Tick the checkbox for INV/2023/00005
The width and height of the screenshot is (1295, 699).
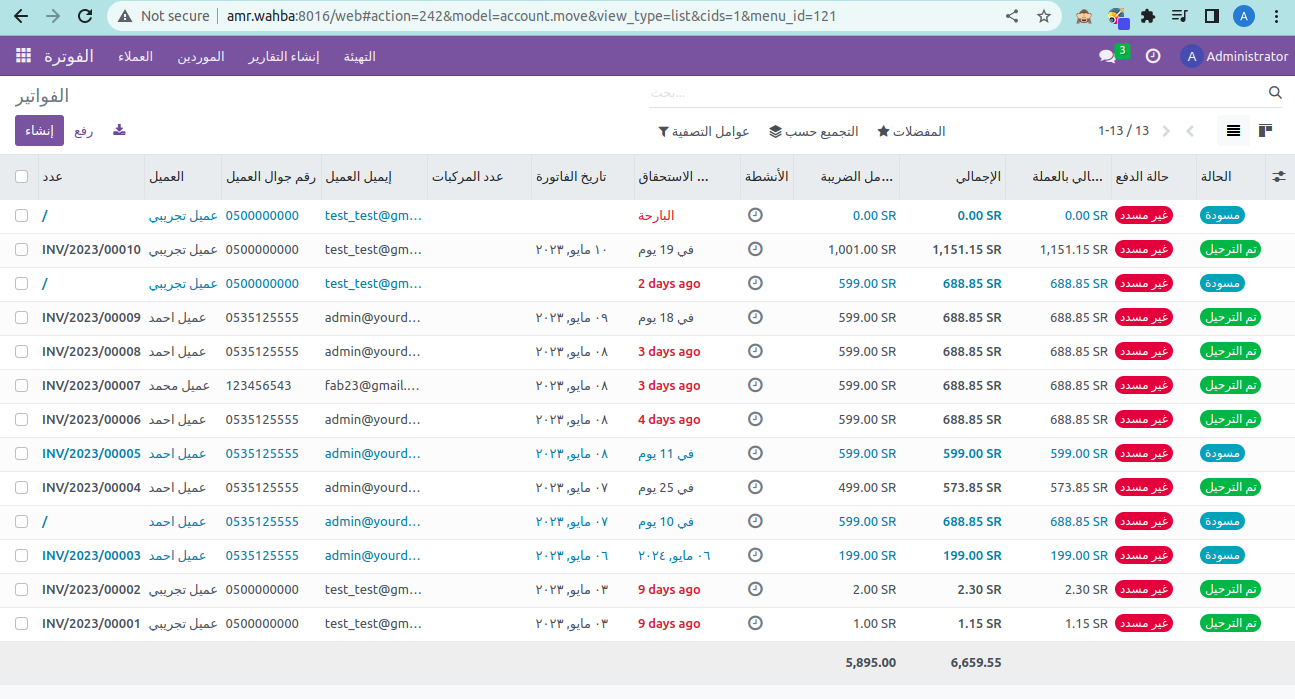pyautogui.click(x=22, y=453)
